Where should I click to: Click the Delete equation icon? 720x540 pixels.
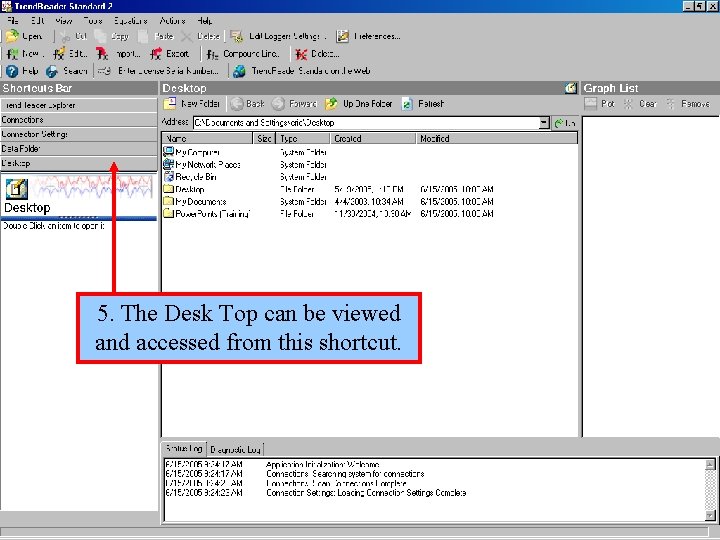tap(301, 54)
